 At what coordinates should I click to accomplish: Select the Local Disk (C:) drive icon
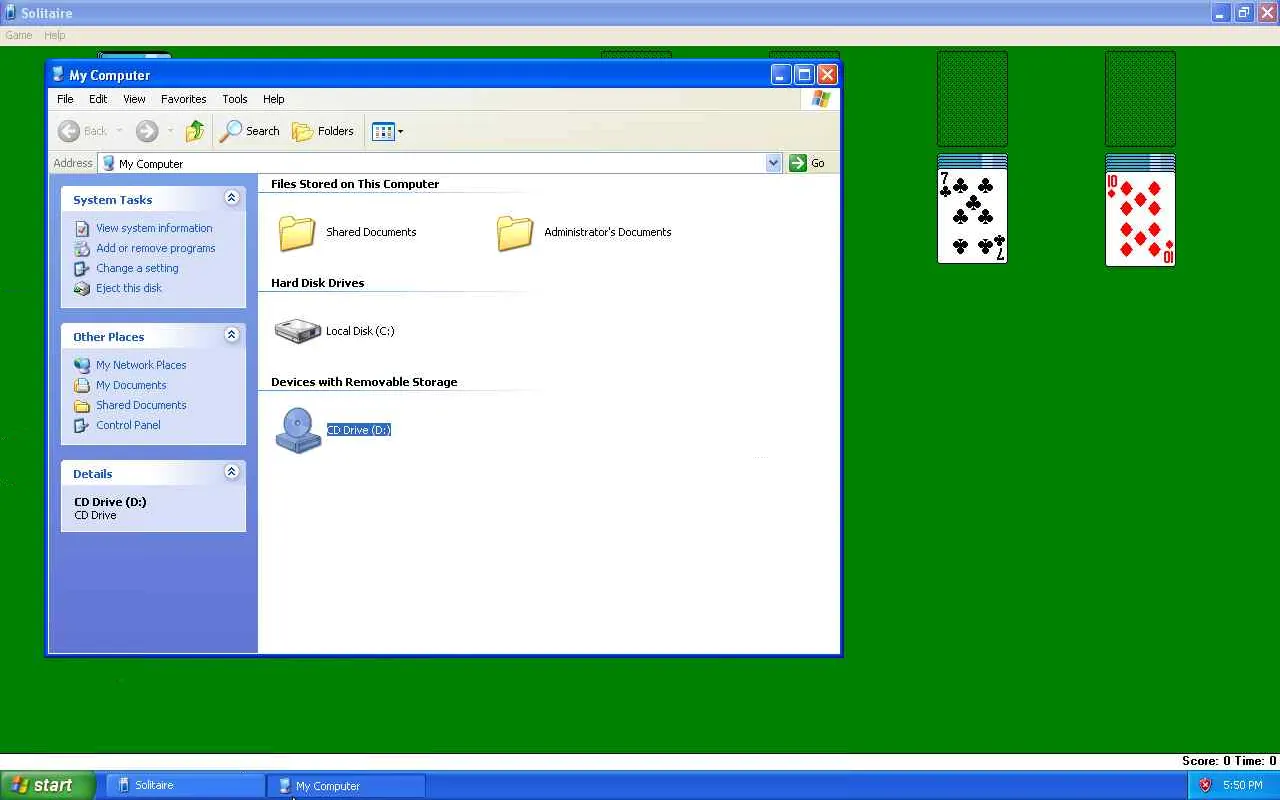tap(297, 331)
